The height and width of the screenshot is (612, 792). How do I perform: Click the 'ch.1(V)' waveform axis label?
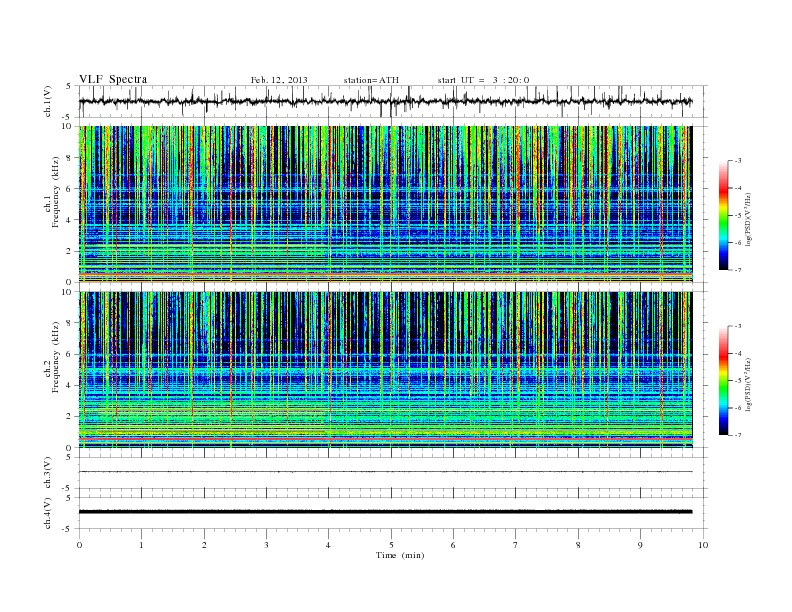click(x=47, y=101)
